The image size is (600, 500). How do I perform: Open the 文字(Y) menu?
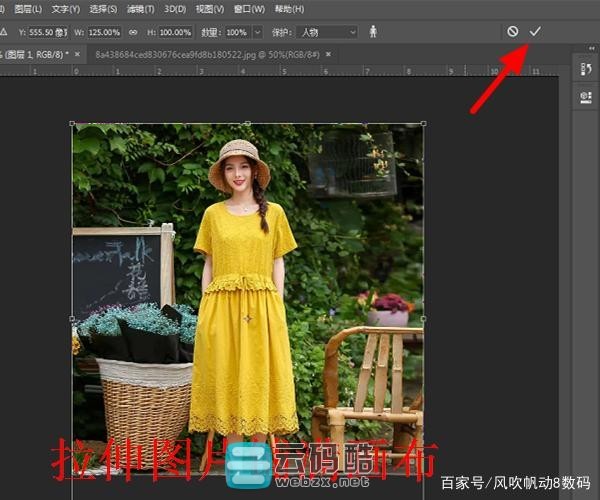(x=65, y=9)
